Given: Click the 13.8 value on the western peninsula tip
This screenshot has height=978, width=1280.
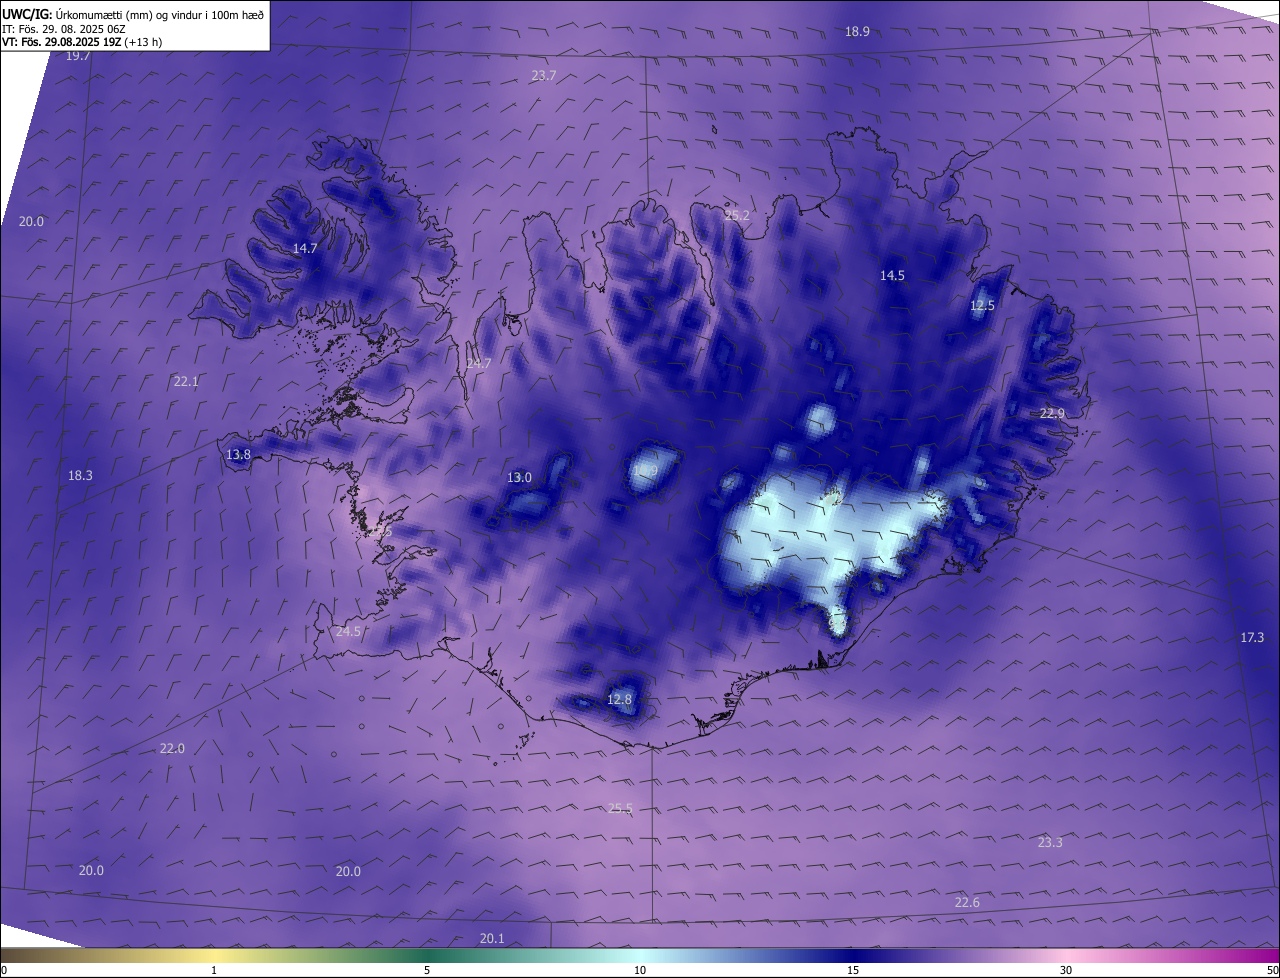Looking at the screenshot, I should pyautogui.click(x=238, y=454).
